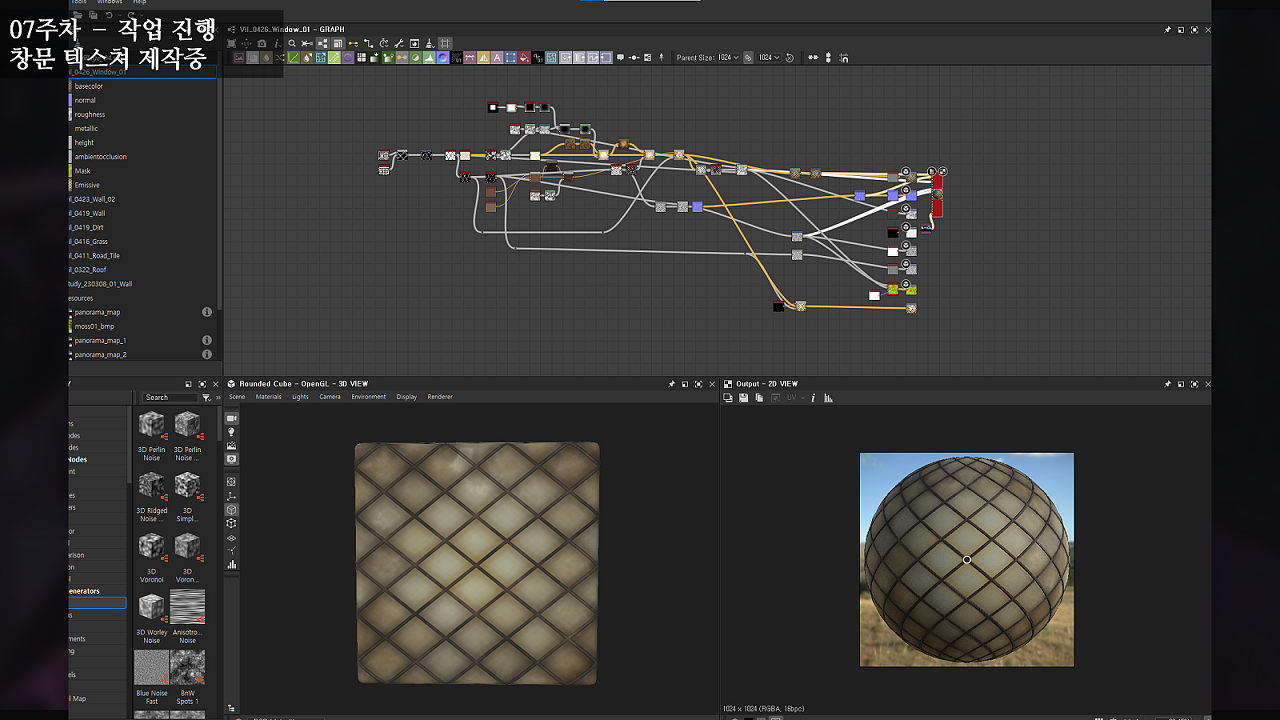Select the roughness output in the explorer
The width and height of the screenshot is (1280, 720).
pos(89,114)
